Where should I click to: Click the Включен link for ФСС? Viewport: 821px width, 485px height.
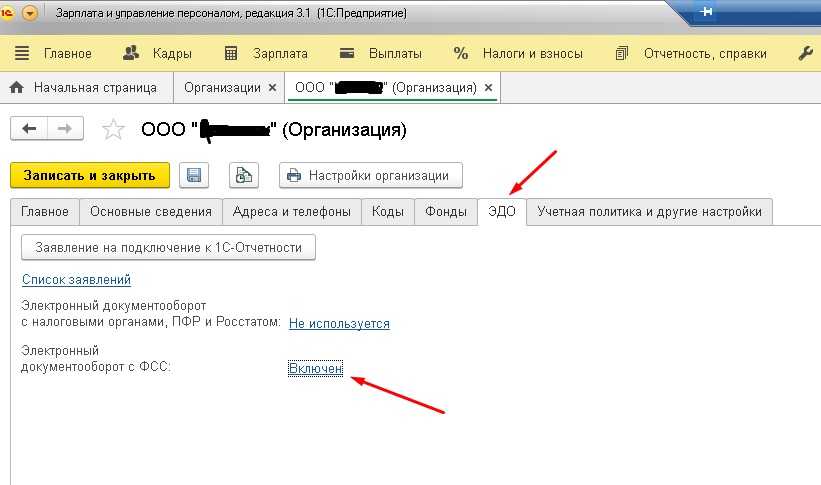316,369
